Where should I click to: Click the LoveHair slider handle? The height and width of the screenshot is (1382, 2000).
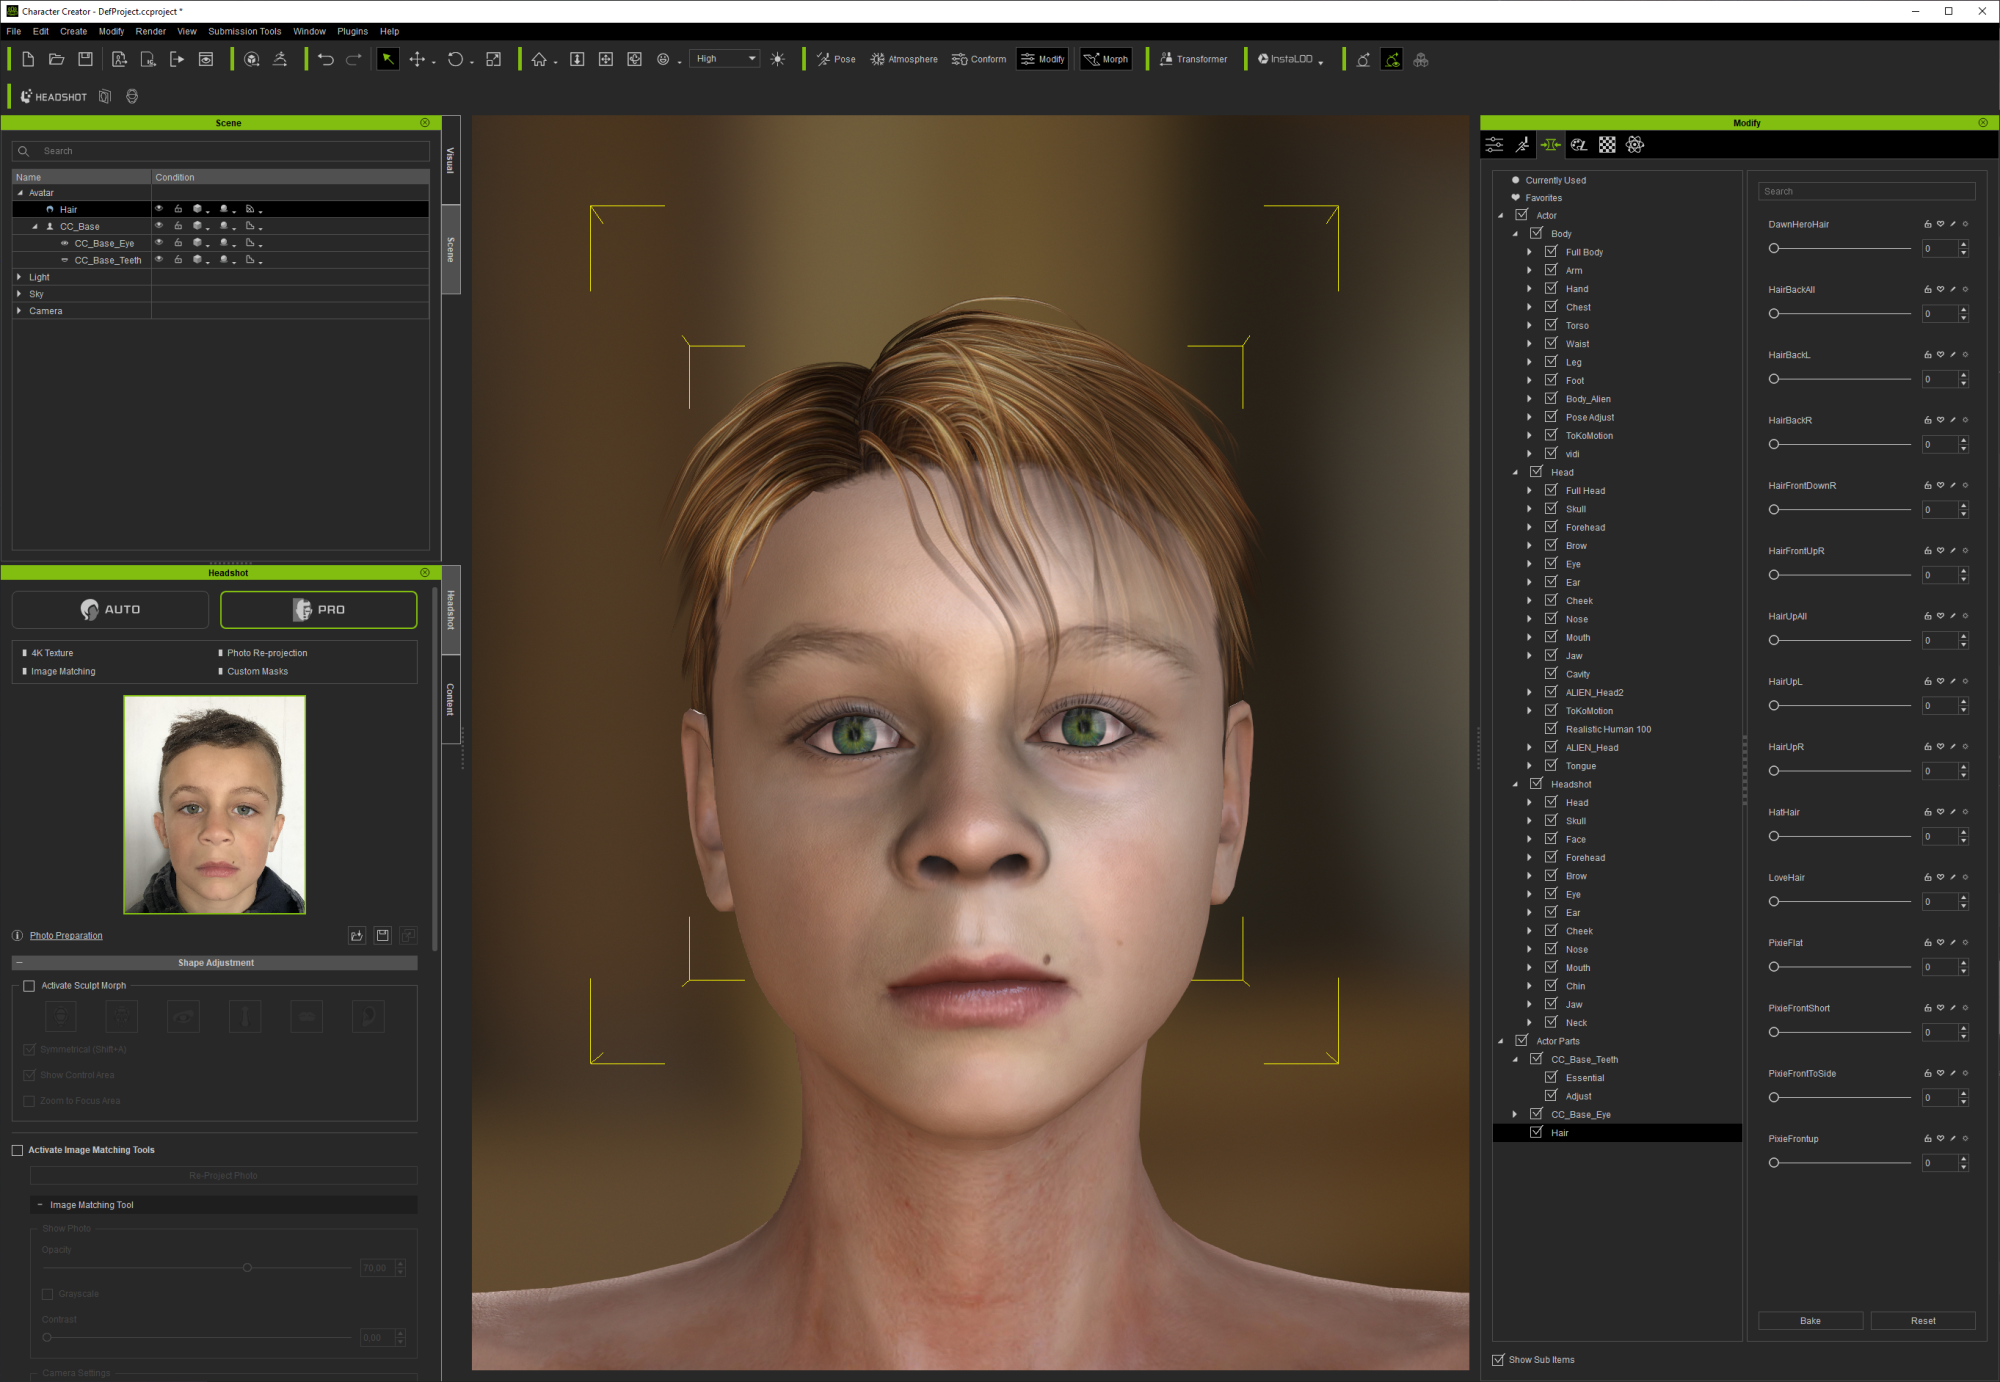(x=1774, y=901)
